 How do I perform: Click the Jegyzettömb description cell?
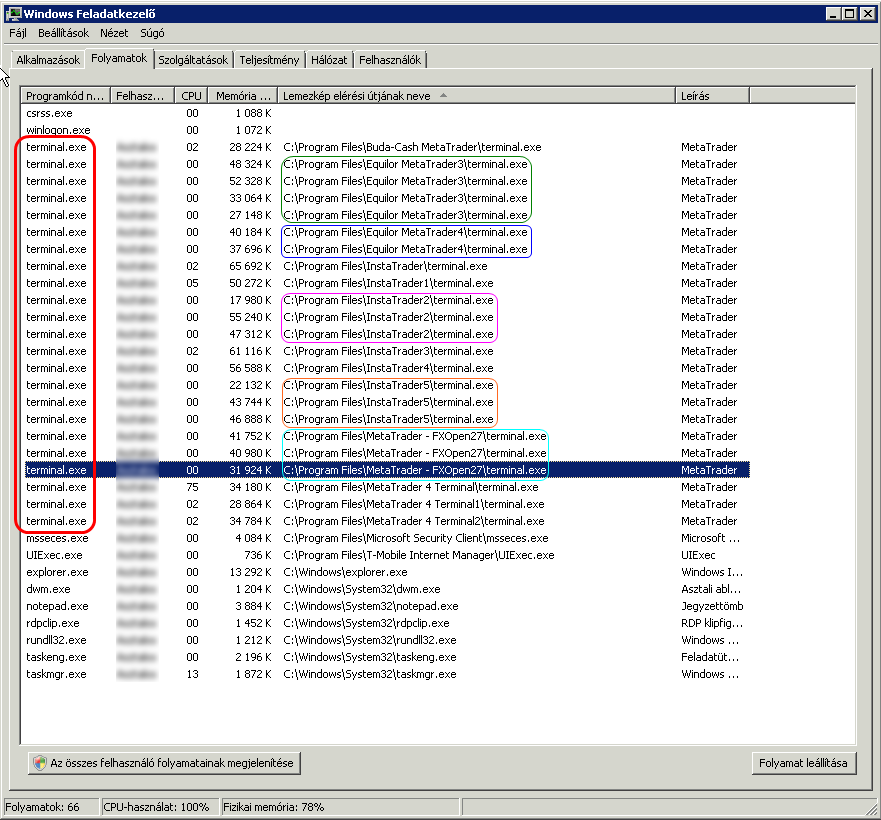click(x=712, y=606)
